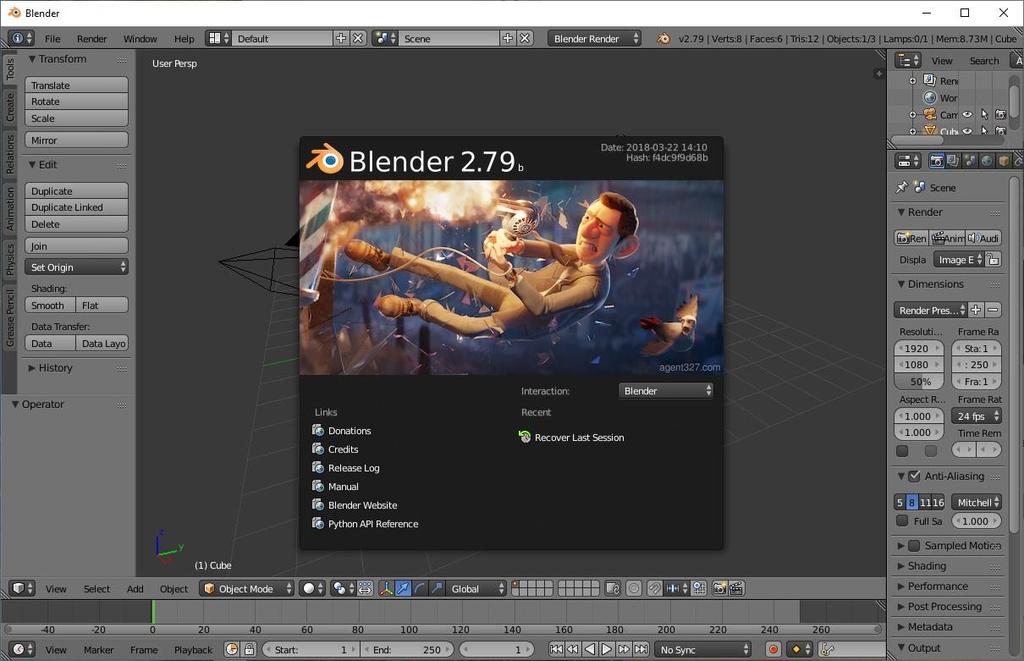
Task: Open the Help menu
Action: [184, 39]
